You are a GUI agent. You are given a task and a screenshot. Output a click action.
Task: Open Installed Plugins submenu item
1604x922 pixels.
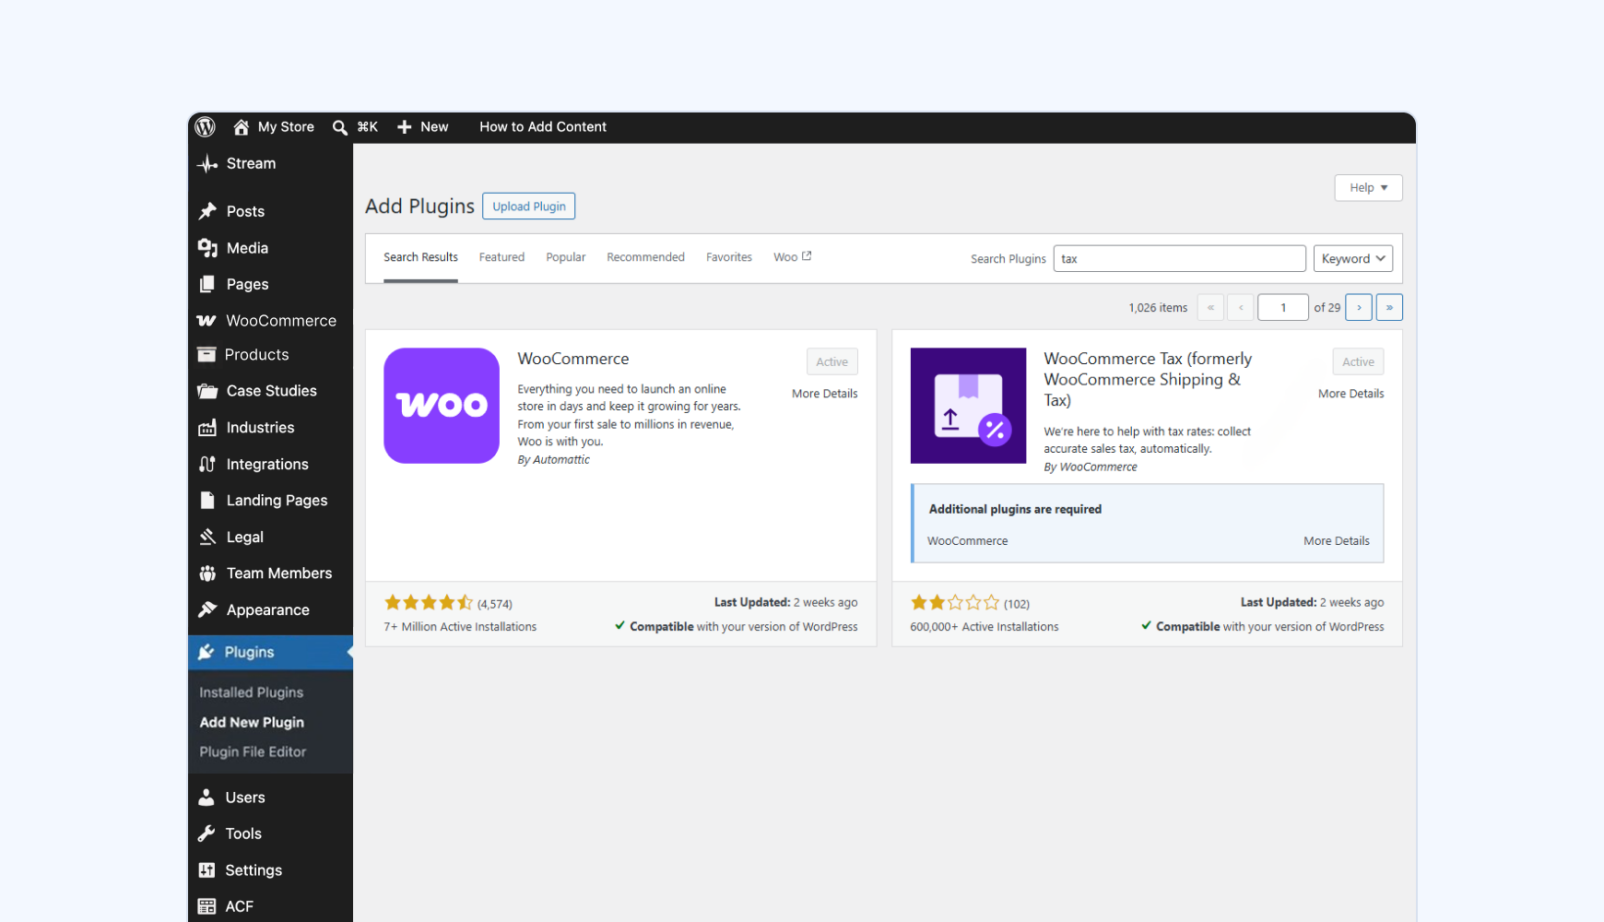251,692
